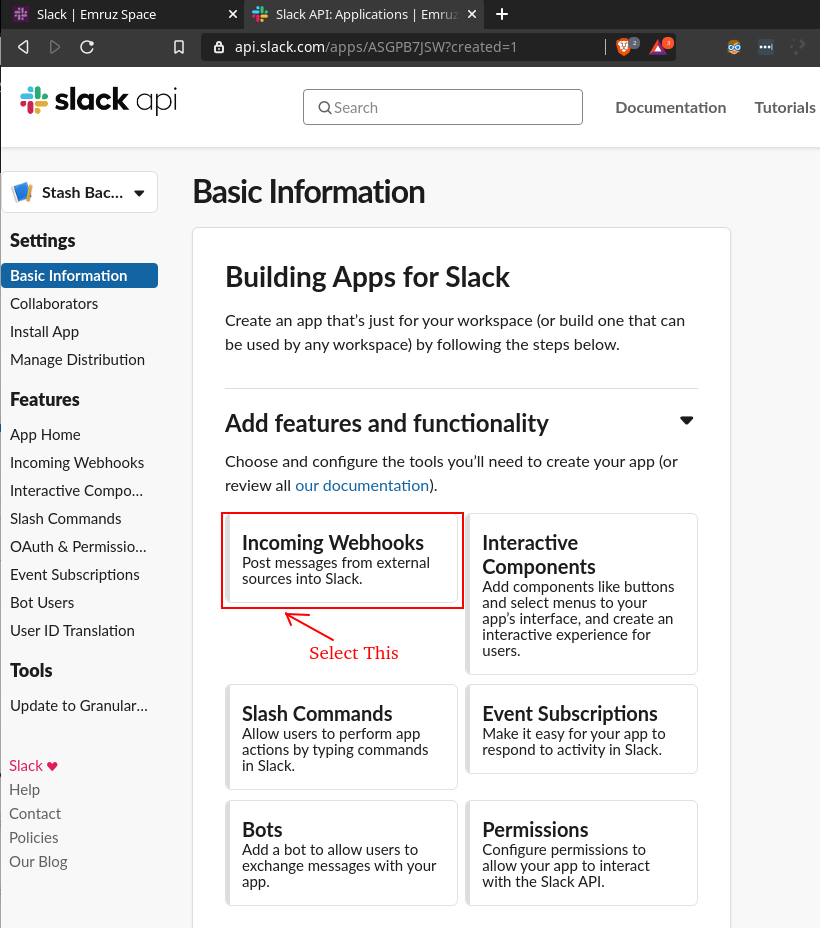820x928 pixels.
Task: Close the Slack | Emruz Space tab
Action: click(232, 14)
